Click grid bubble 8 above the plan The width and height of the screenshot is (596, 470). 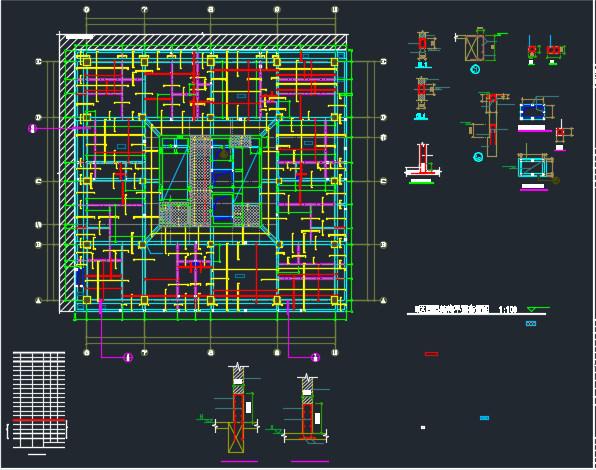(x=211, y=9)
